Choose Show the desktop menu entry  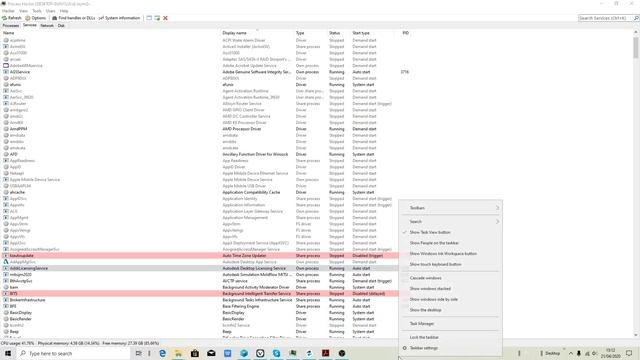(451, 310)
